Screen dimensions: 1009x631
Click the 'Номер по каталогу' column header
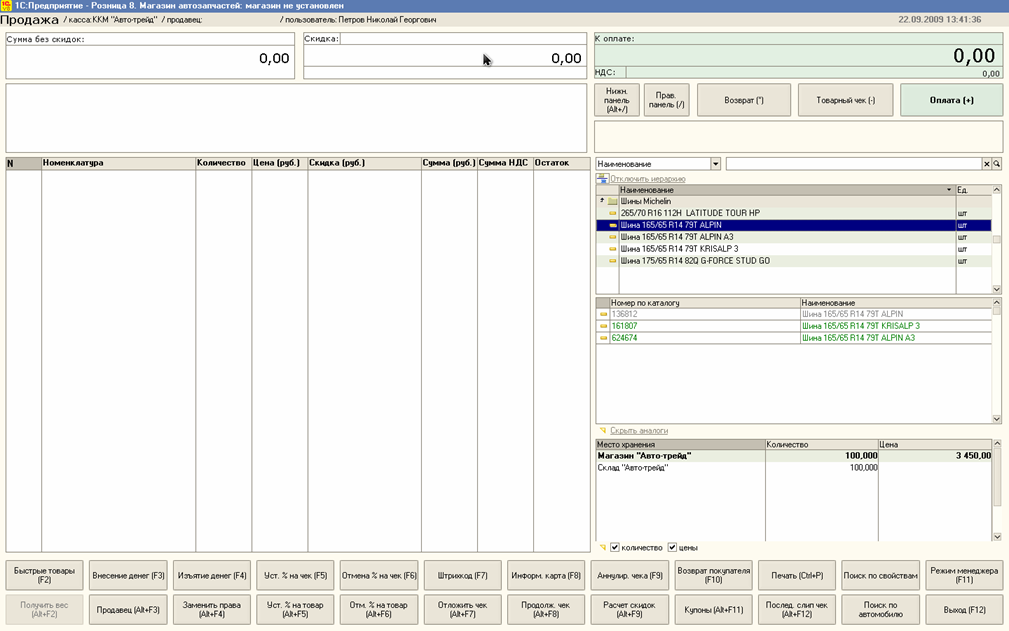[705, 302]
